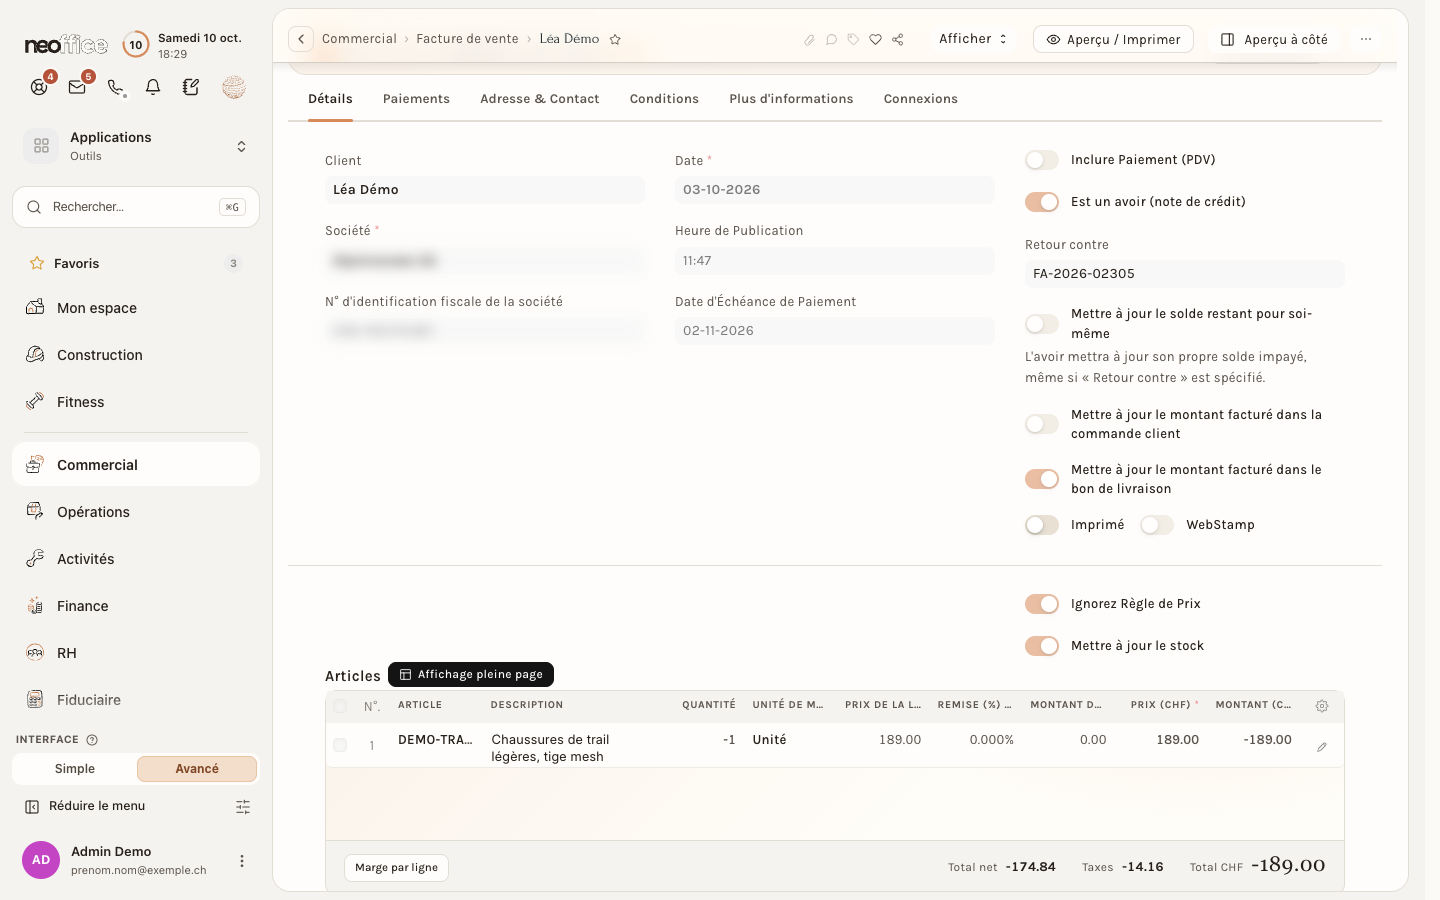Open the comments bubble icon
Viewport: 1440px width, 900px height.
tap(831, 40)
